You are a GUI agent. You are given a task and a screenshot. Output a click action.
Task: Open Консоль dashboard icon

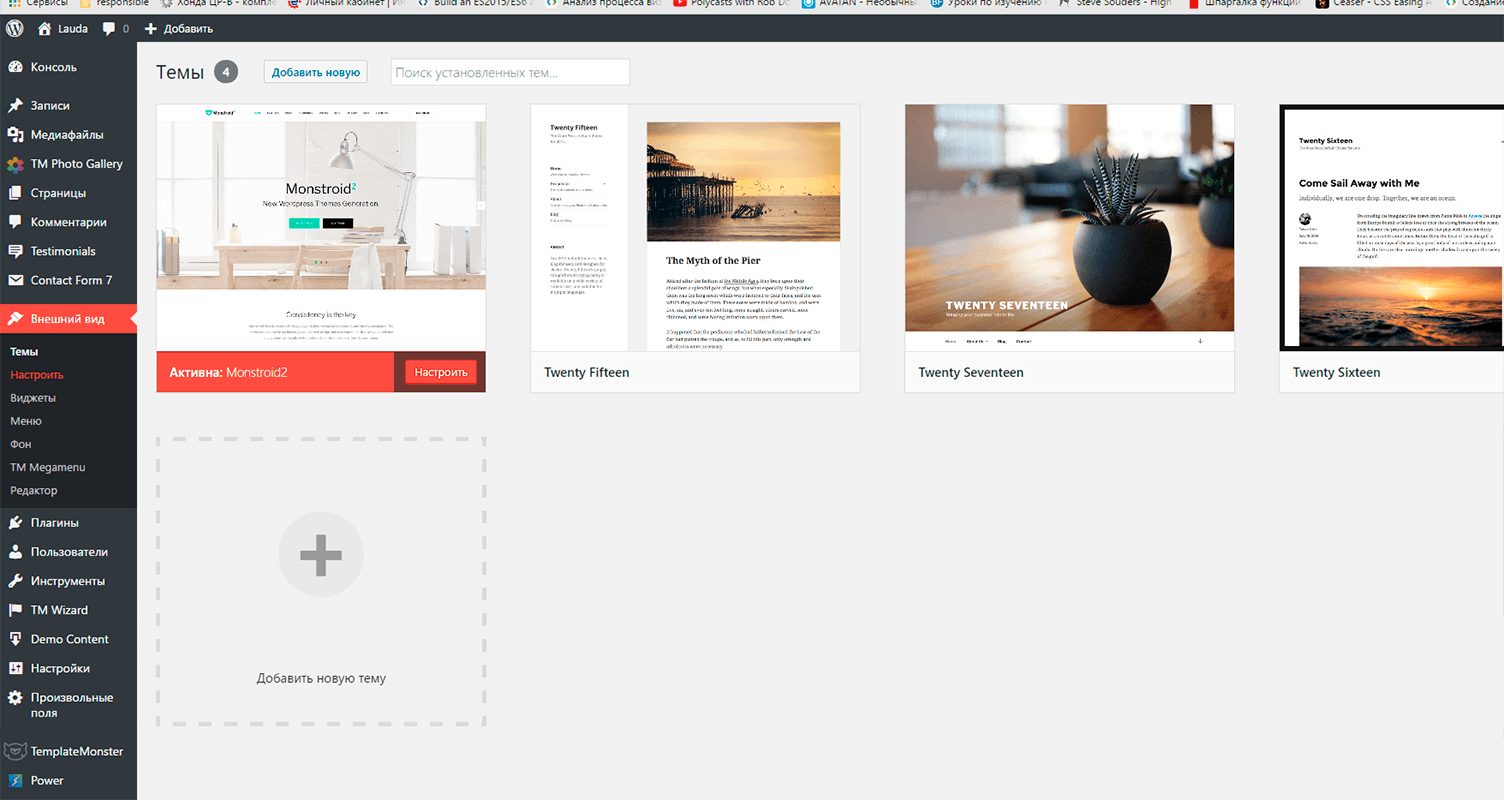point(15,67)
